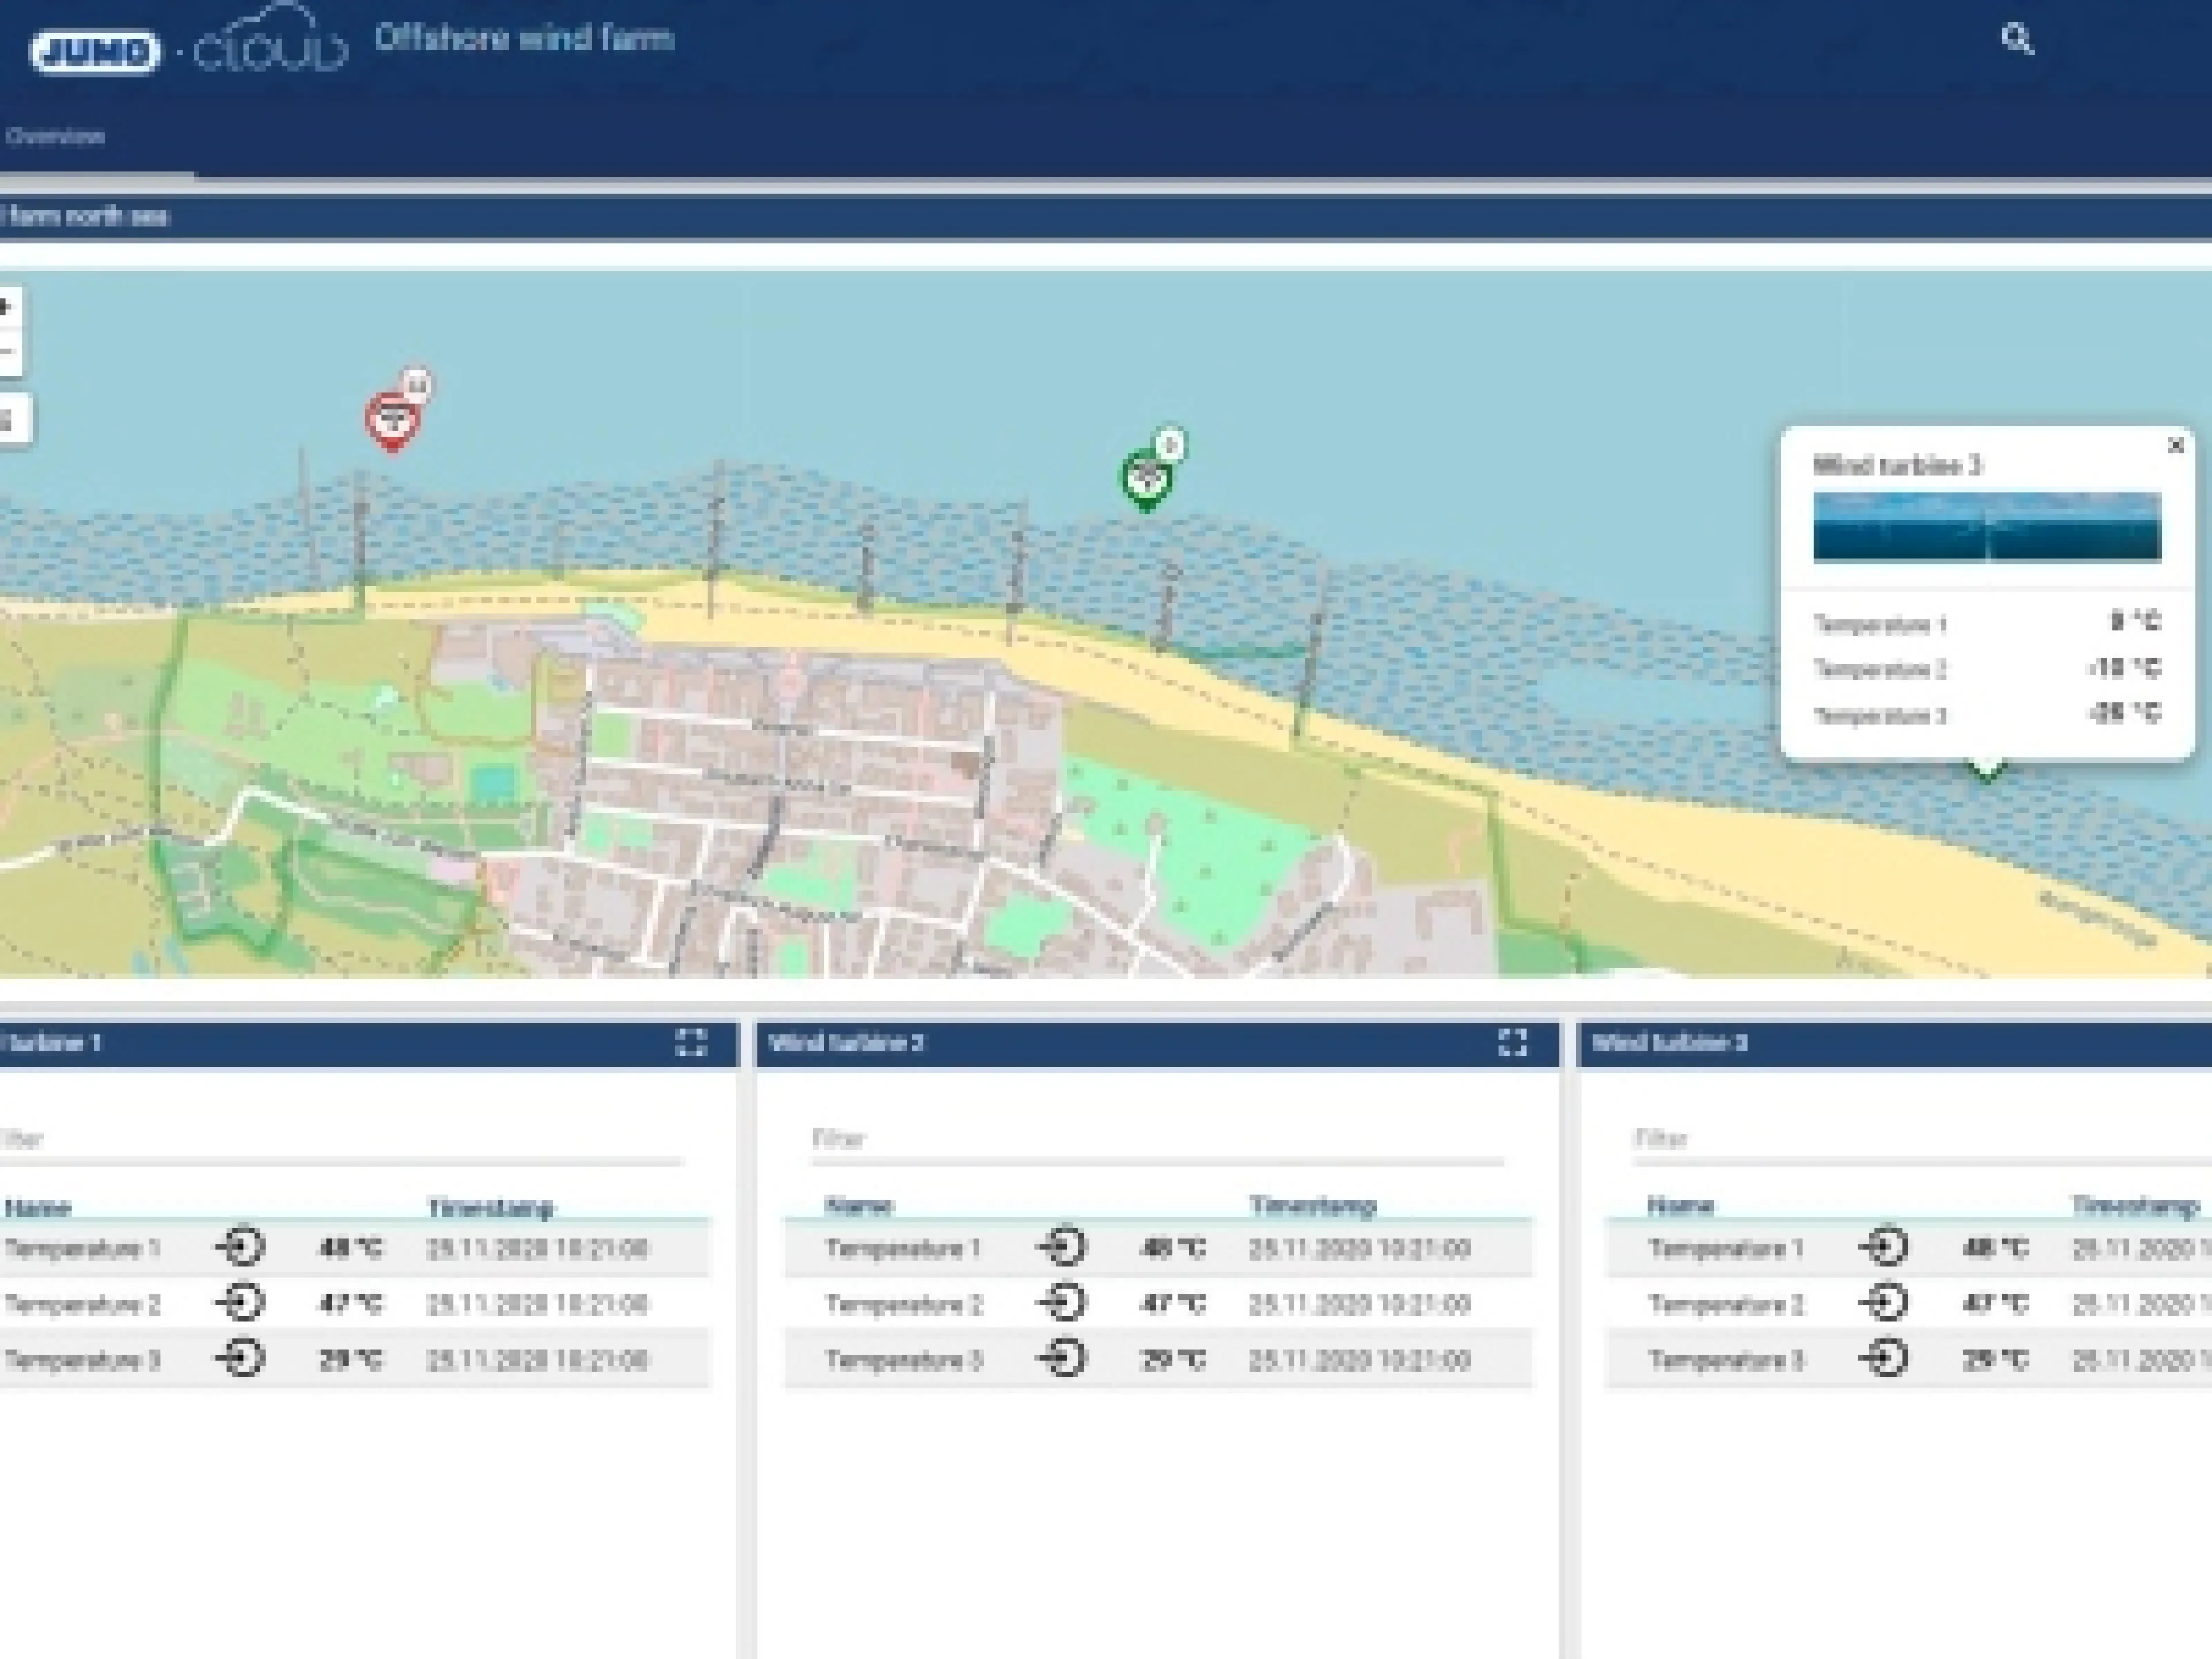Close the Wind turbine 3 popup
Viewport: 2212px width, 1659px height.
point(2175,446)
